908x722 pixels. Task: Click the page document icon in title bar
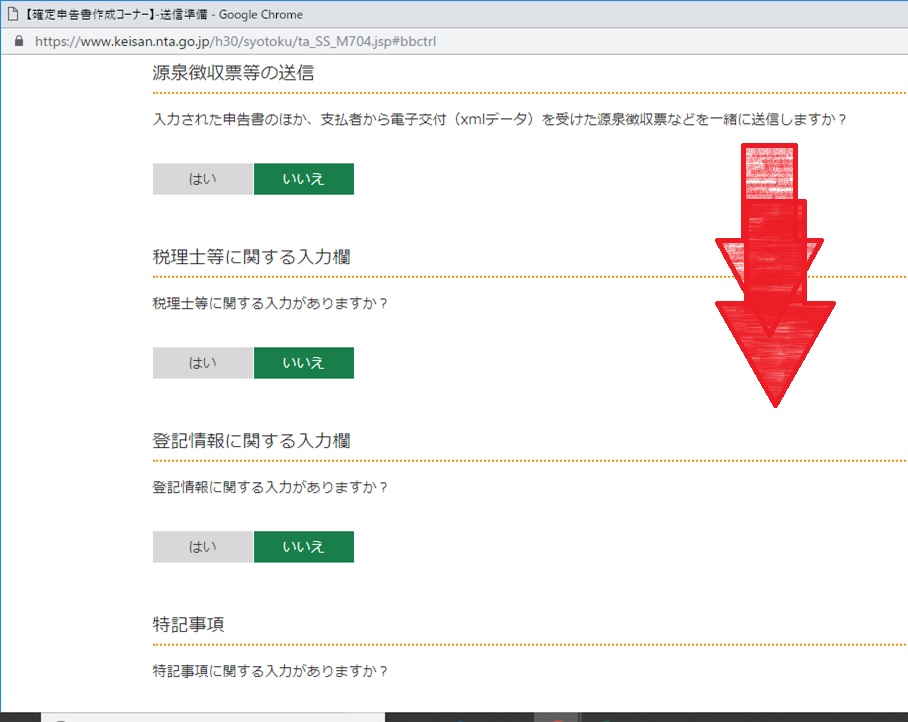tap(13, 14)
